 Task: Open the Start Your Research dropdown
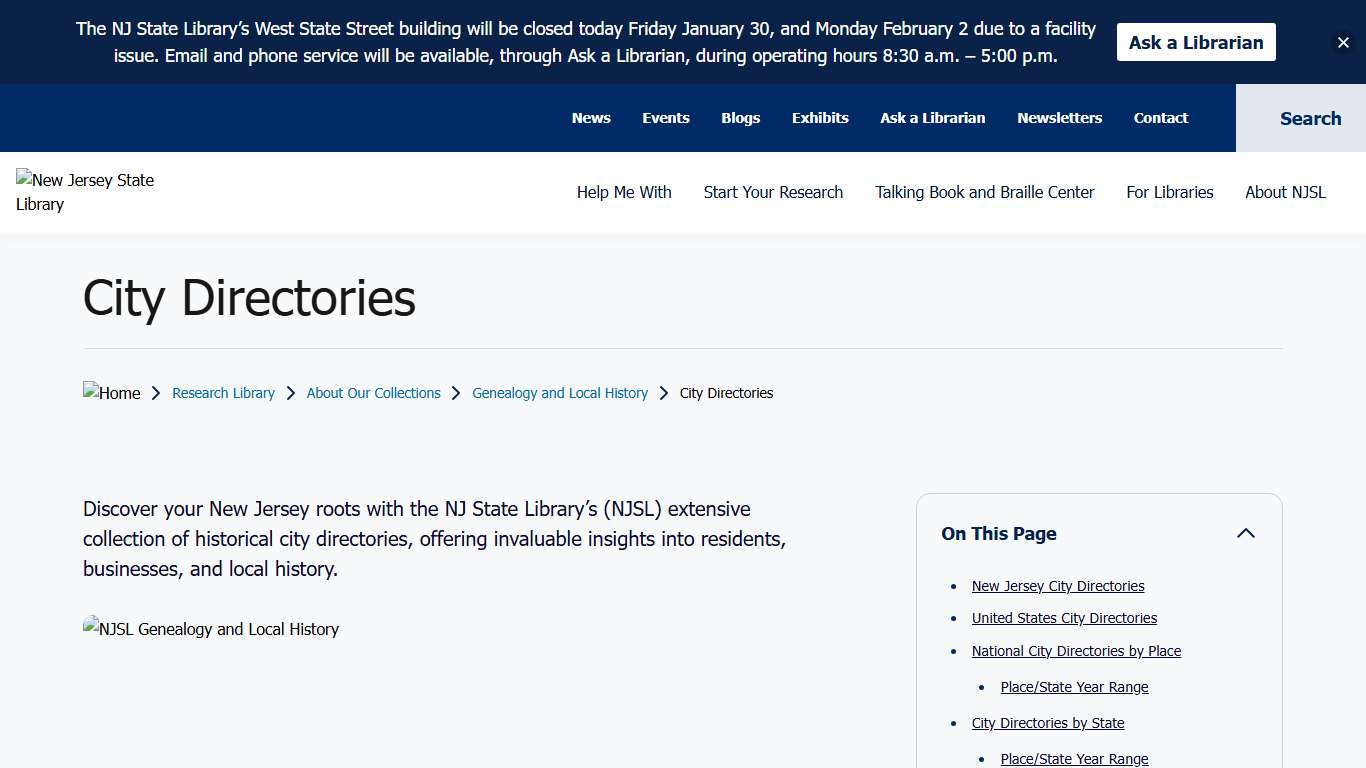tap(773, 192)
